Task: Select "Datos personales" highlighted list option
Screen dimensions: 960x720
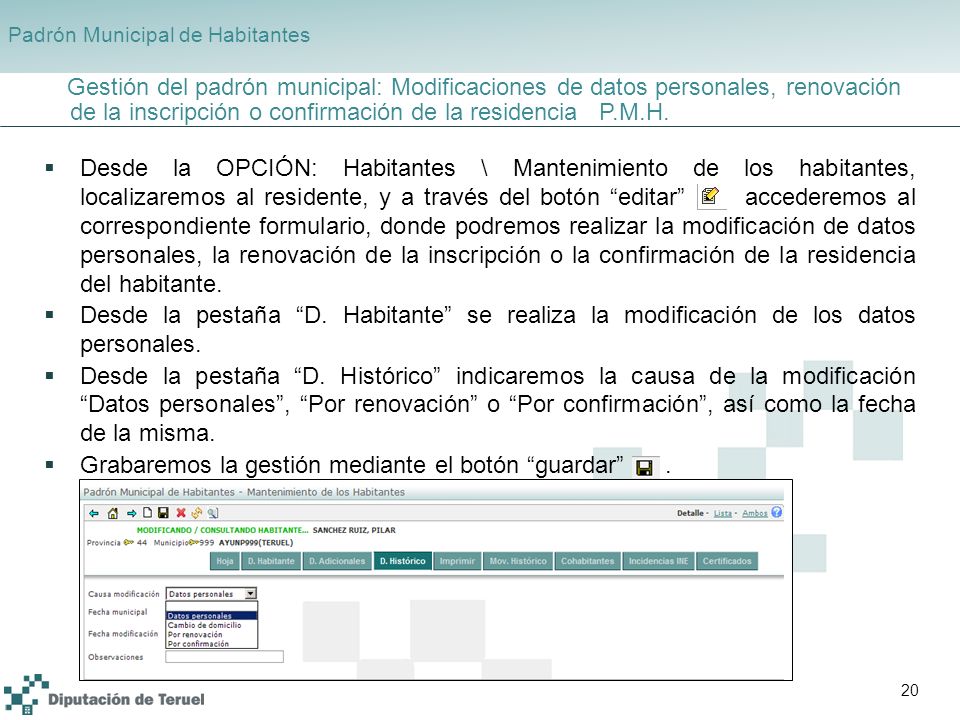Action: click(x=212, y=616)
